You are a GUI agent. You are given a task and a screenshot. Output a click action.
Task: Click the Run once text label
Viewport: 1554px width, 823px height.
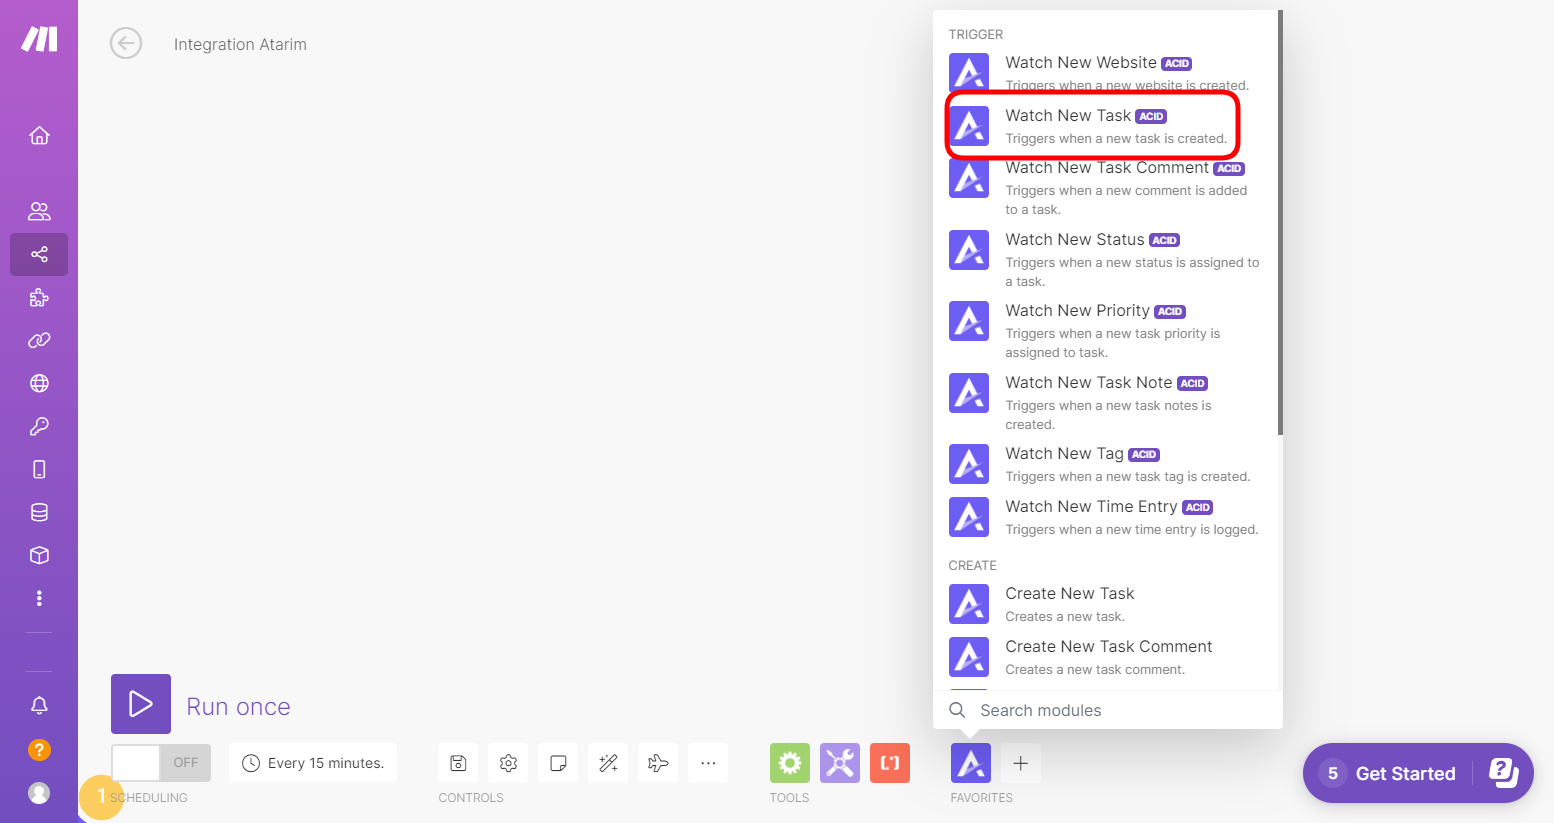pos(238,707)
